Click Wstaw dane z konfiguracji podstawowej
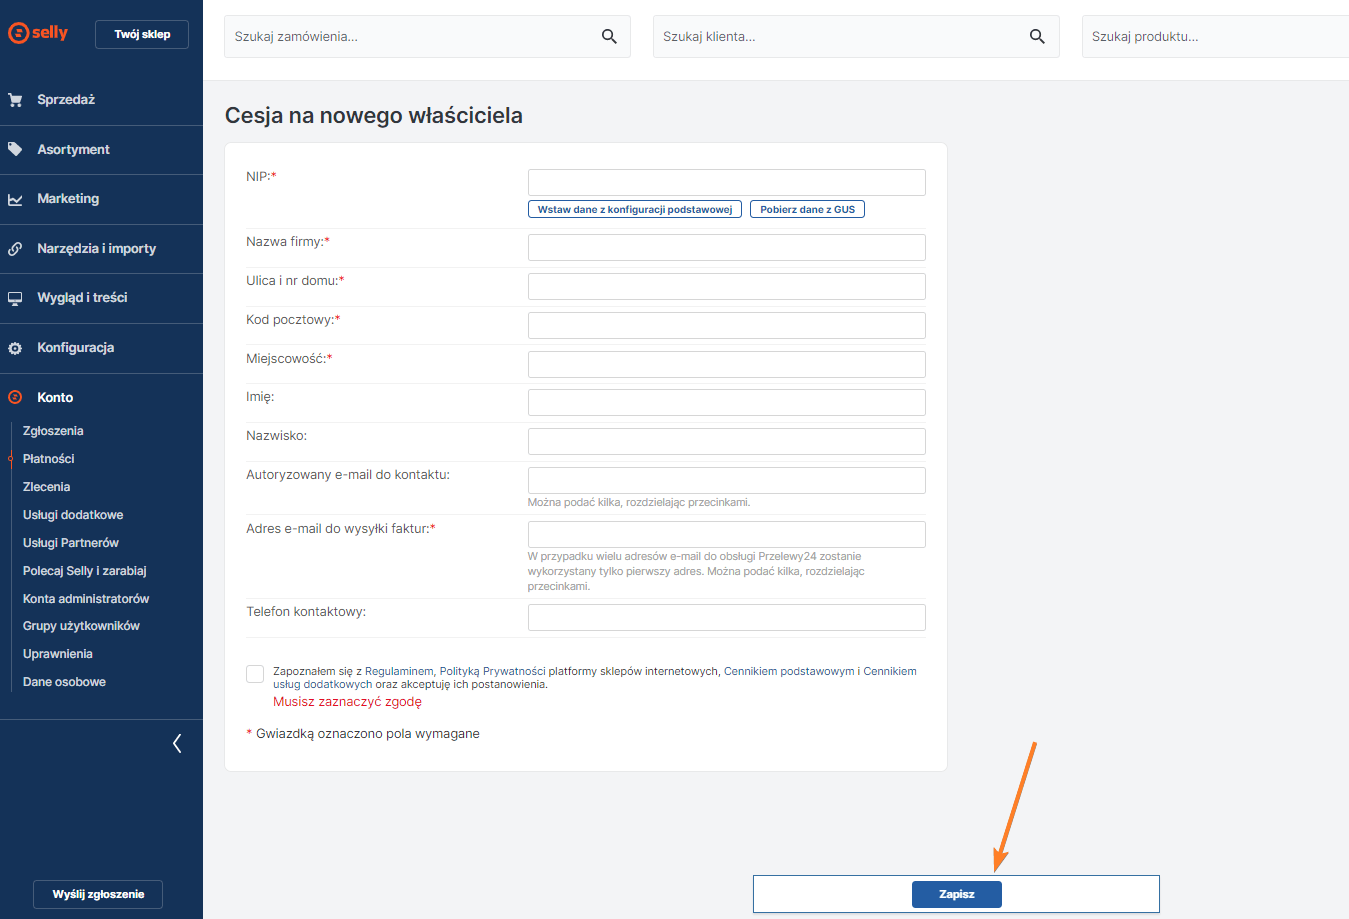The height and width of the screenshot is (919, 1349). coord(634,210)
